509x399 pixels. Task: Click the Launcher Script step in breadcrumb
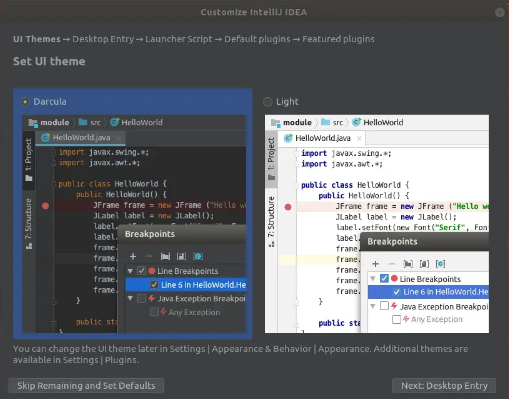tap(179, 39)
